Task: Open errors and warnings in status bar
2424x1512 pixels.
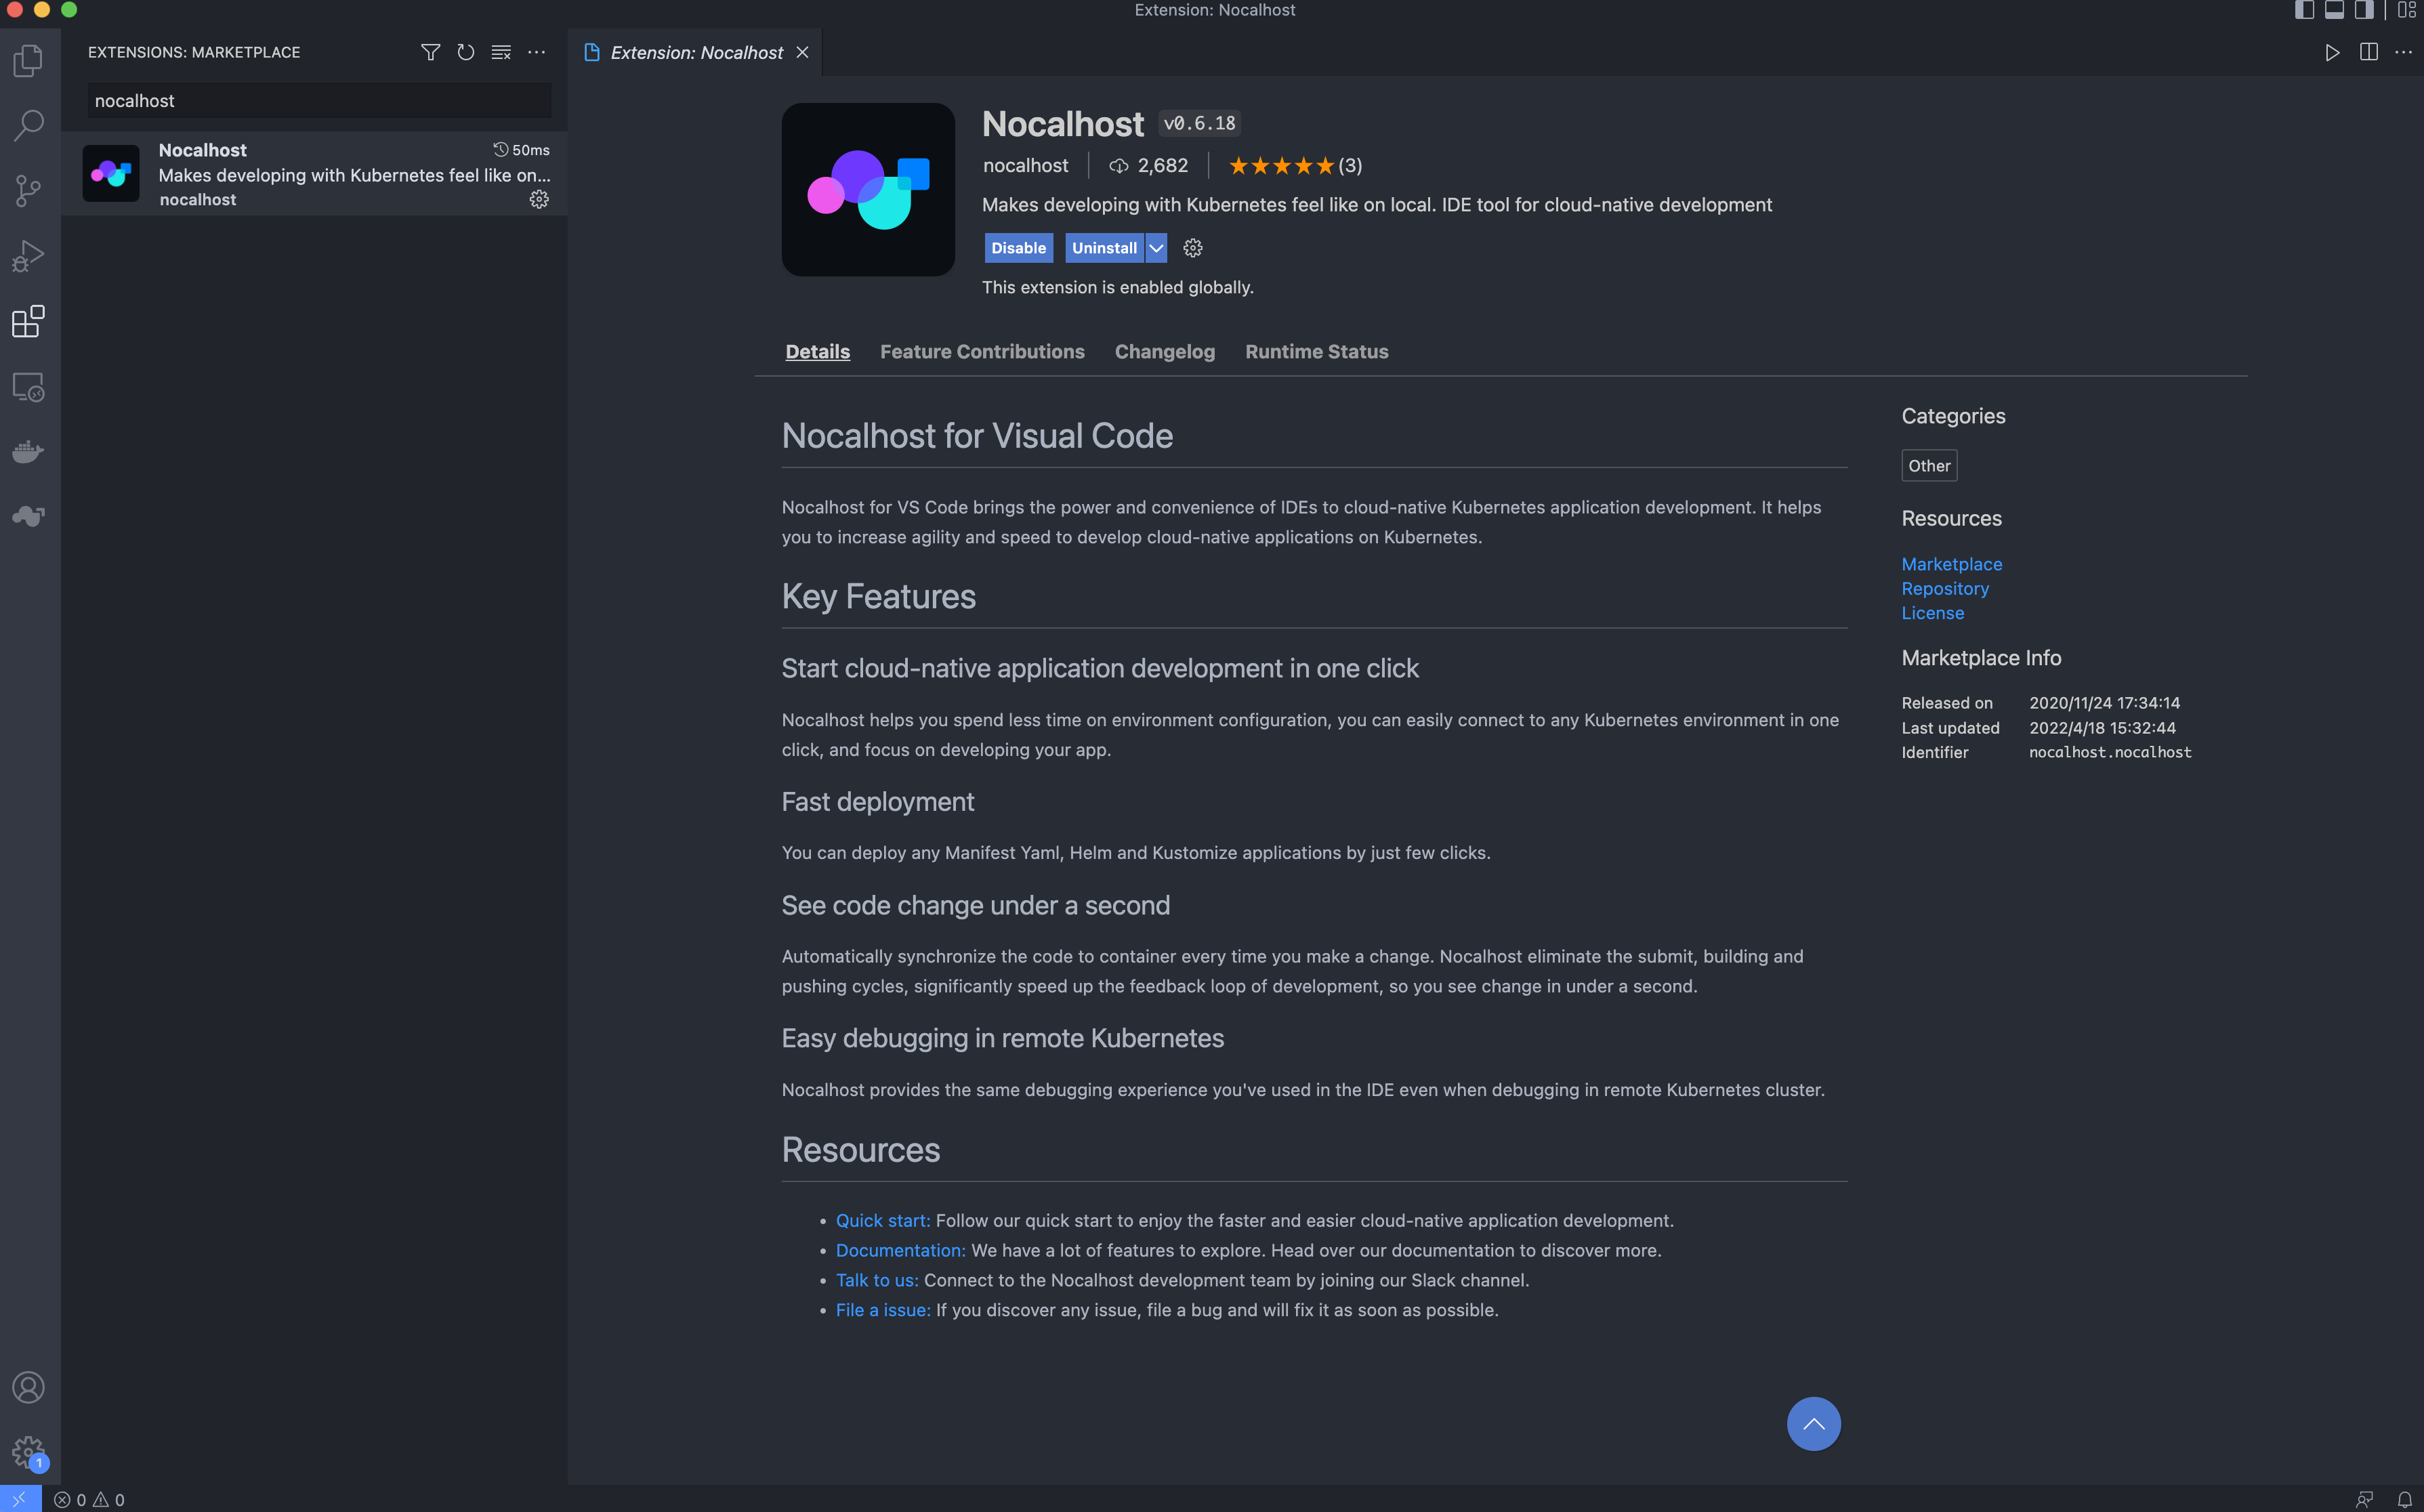Action: click(89, 1499)
